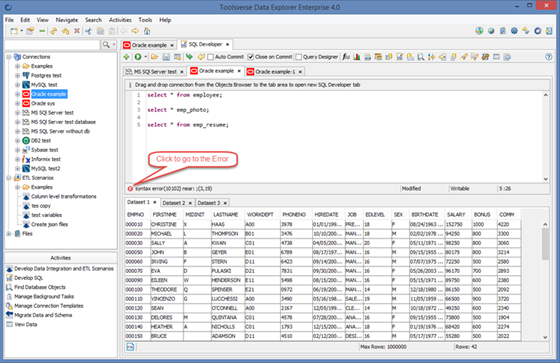Toggle the Auto Commit checkbox
Viewport: 560px width, 363px height.
point(211,57)
